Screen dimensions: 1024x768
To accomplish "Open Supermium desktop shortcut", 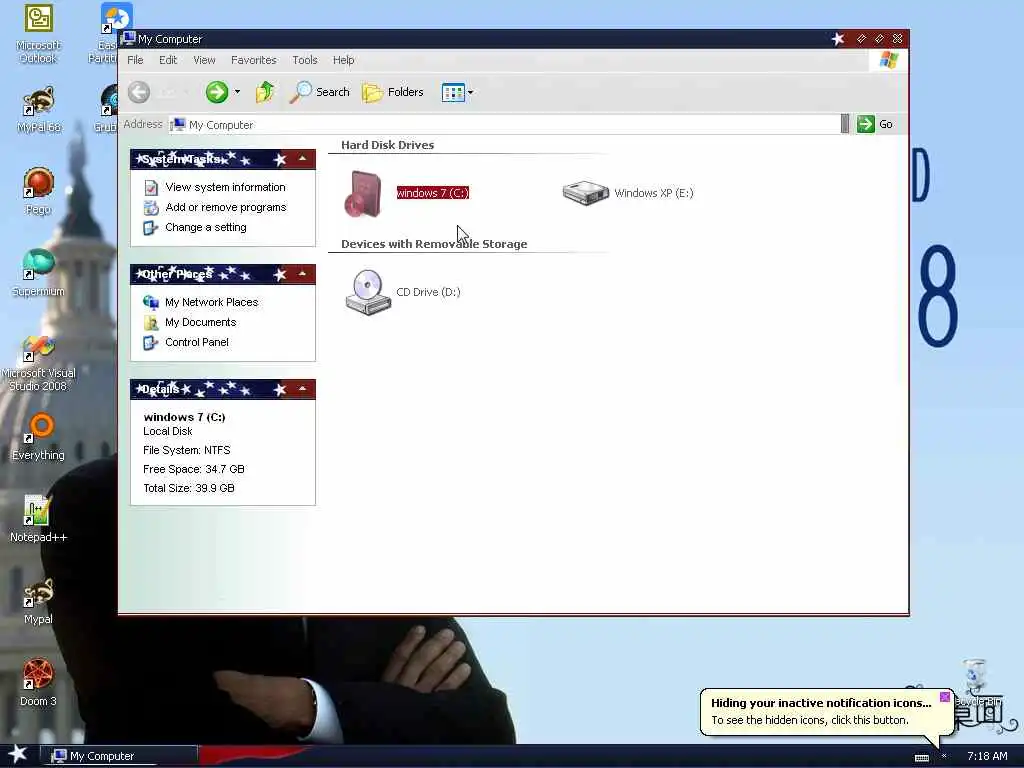I will point(38,274).
